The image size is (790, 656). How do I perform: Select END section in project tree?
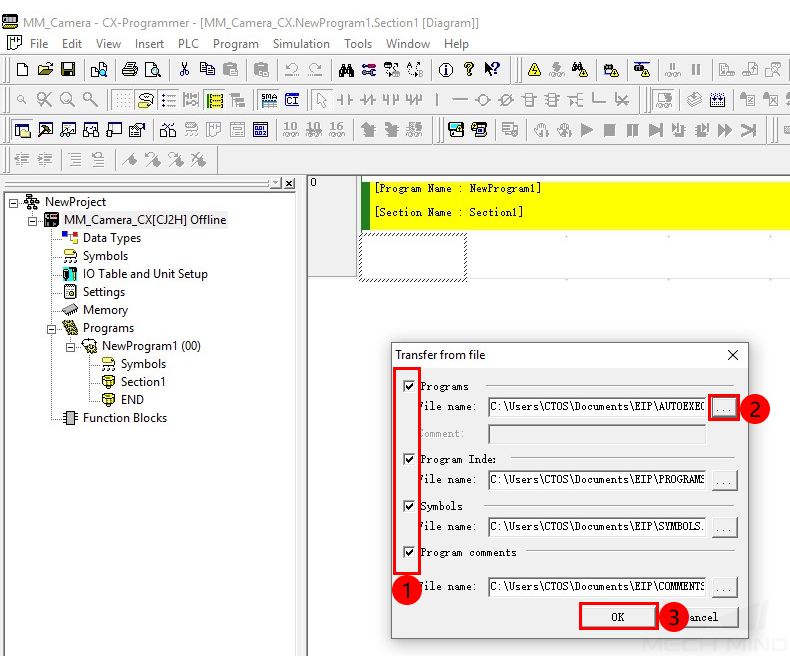[x=132, y=400]
